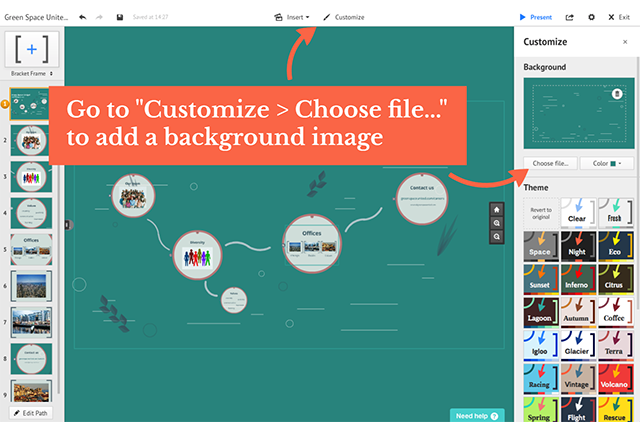
Task: Open the Insert dropdown menu
Action: click(x=292, y=17)
